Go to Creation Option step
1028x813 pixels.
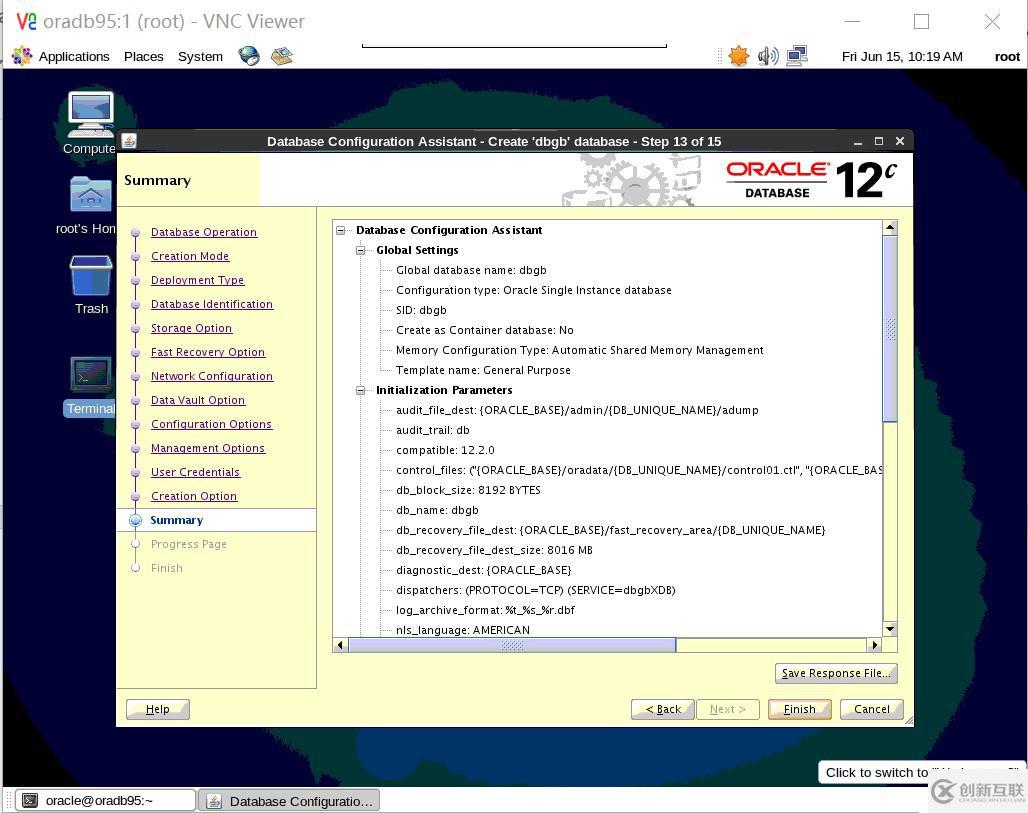click(194, 496)
